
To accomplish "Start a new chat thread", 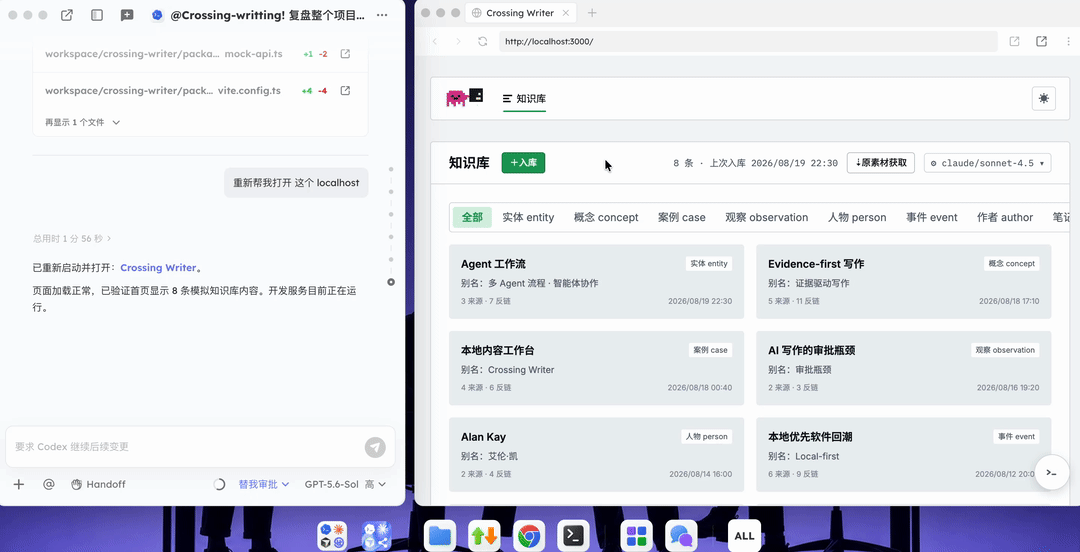I will (127, 15).
